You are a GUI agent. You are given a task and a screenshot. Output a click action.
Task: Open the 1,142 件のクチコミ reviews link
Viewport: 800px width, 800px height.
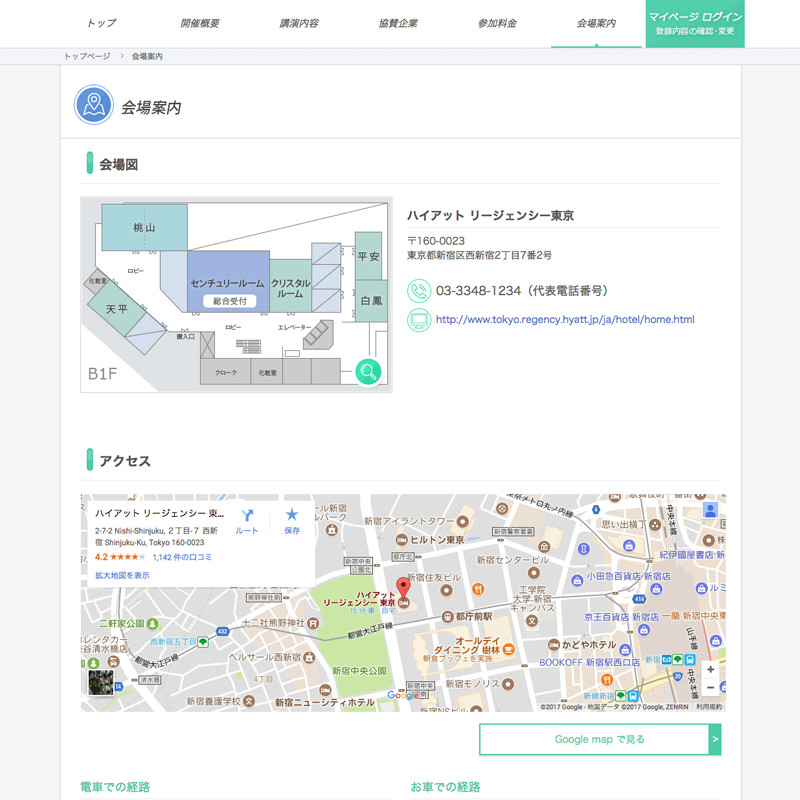coord(182,557)
